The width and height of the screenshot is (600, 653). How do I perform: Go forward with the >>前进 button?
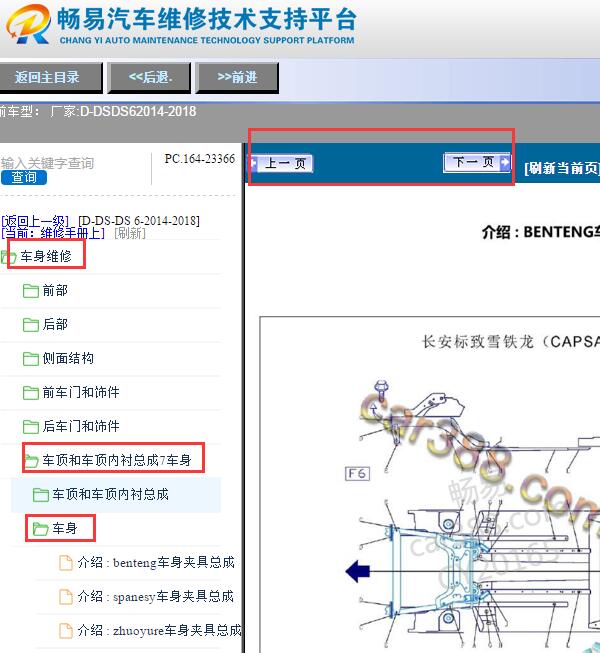pyautogui.click(x=237, y=77)
